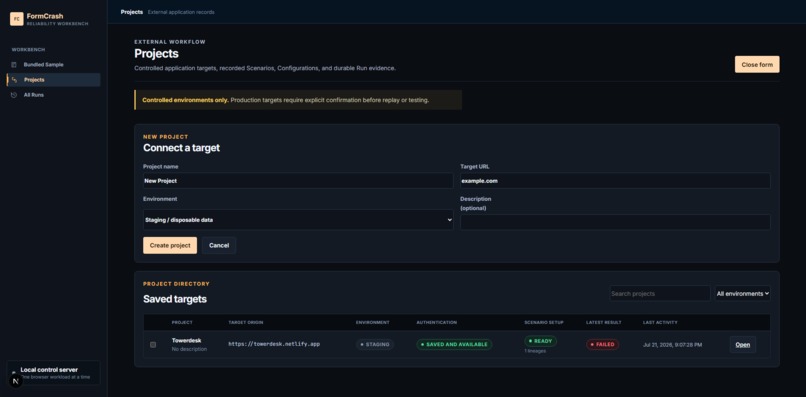This screenshot has width=806, height=397.
Task: Click Create project button
Action: tap(170, 245)
